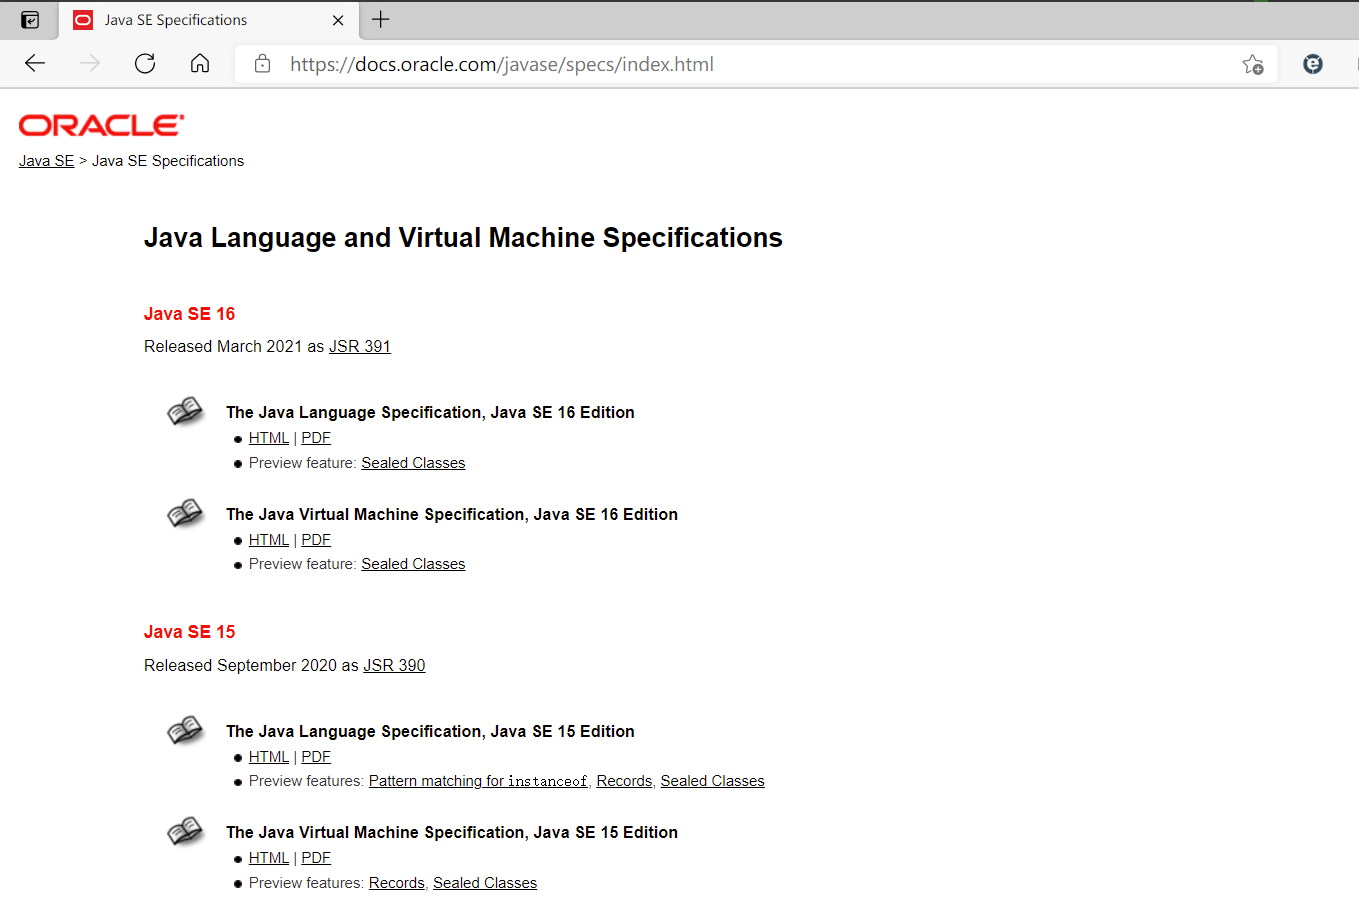Close the Java SE Specifications tab
The image size is (1359, 901).
(x=338, y=20)
